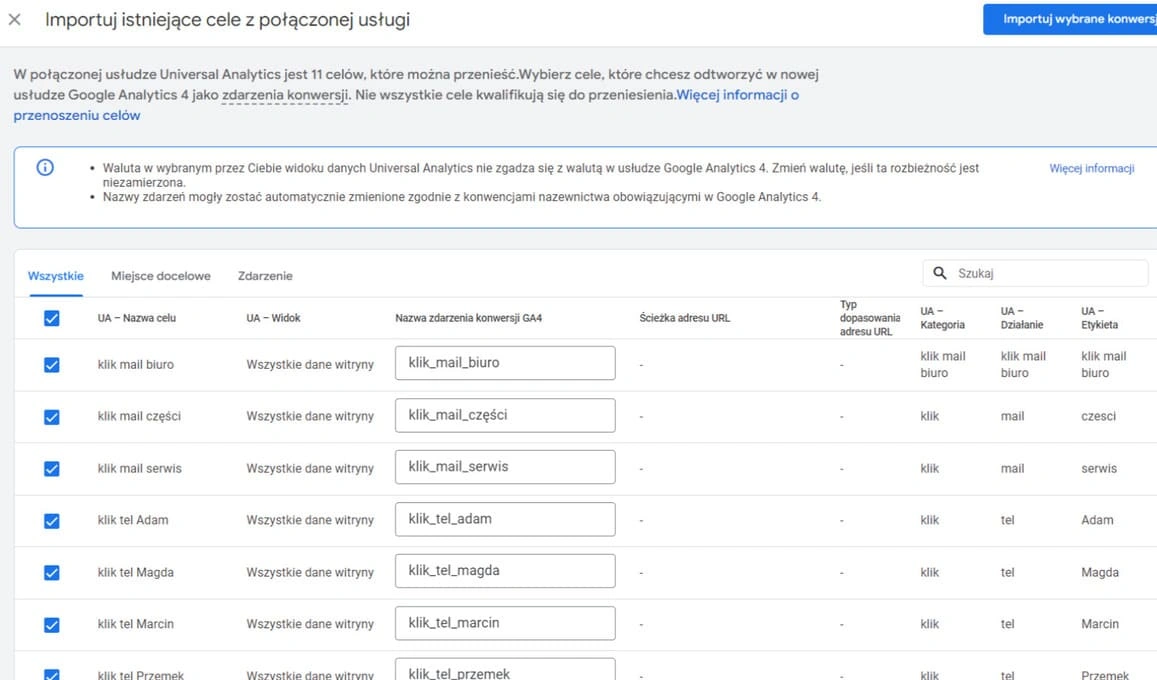Deselect the klik tel Marcin goal checkbox

(52, 625)
